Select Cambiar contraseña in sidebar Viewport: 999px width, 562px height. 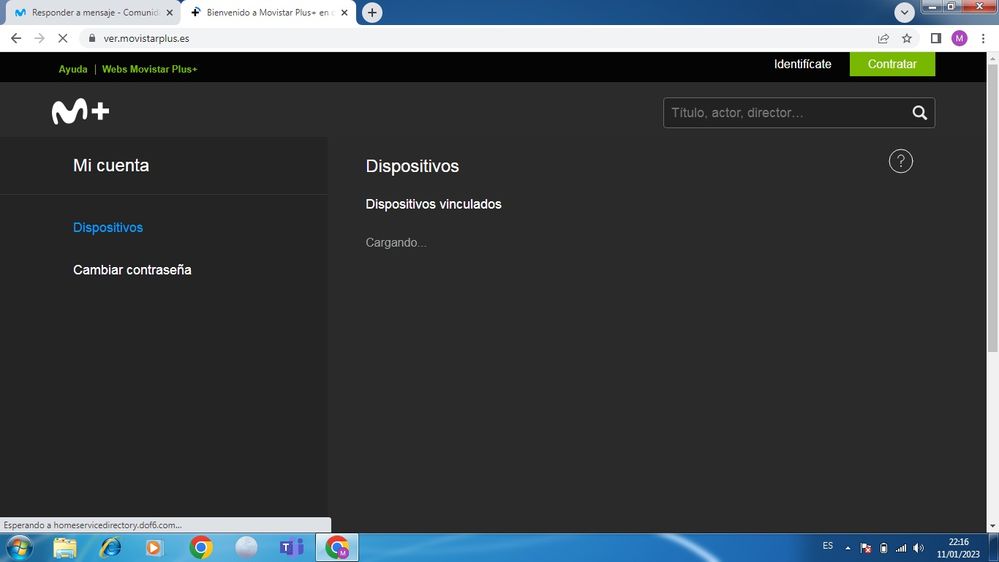pyautogui.click(x=132, y=270)
